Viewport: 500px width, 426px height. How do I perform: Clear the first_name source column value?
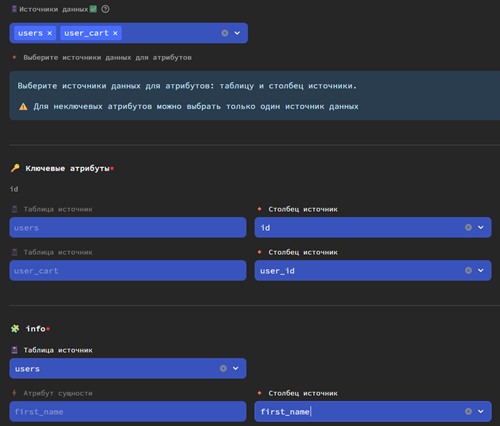point(468,411)
